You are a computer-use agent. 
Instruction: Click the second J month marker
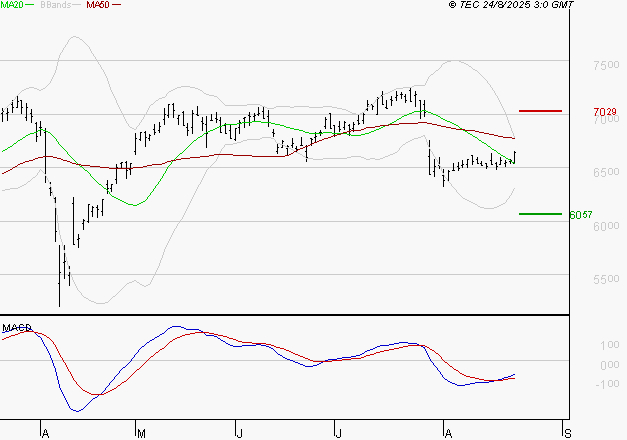coord(338,434)
